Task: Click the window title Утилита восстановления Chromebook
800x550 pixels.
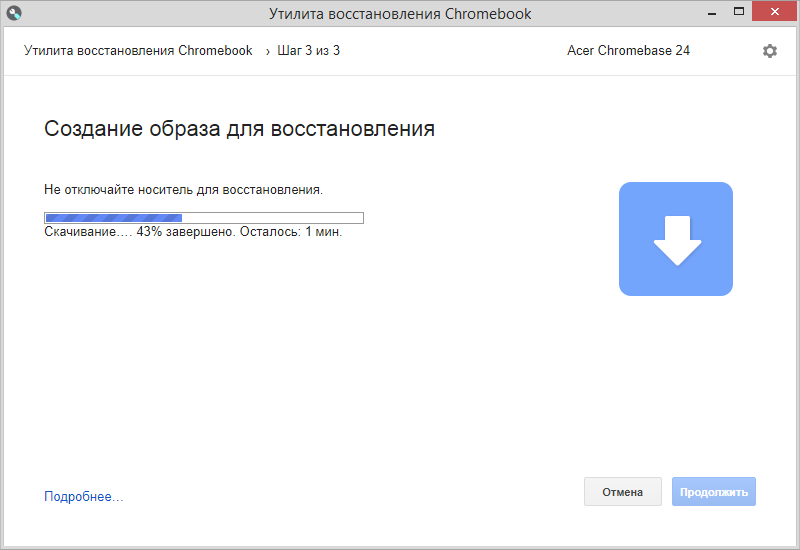Action: tap(400, 14)
